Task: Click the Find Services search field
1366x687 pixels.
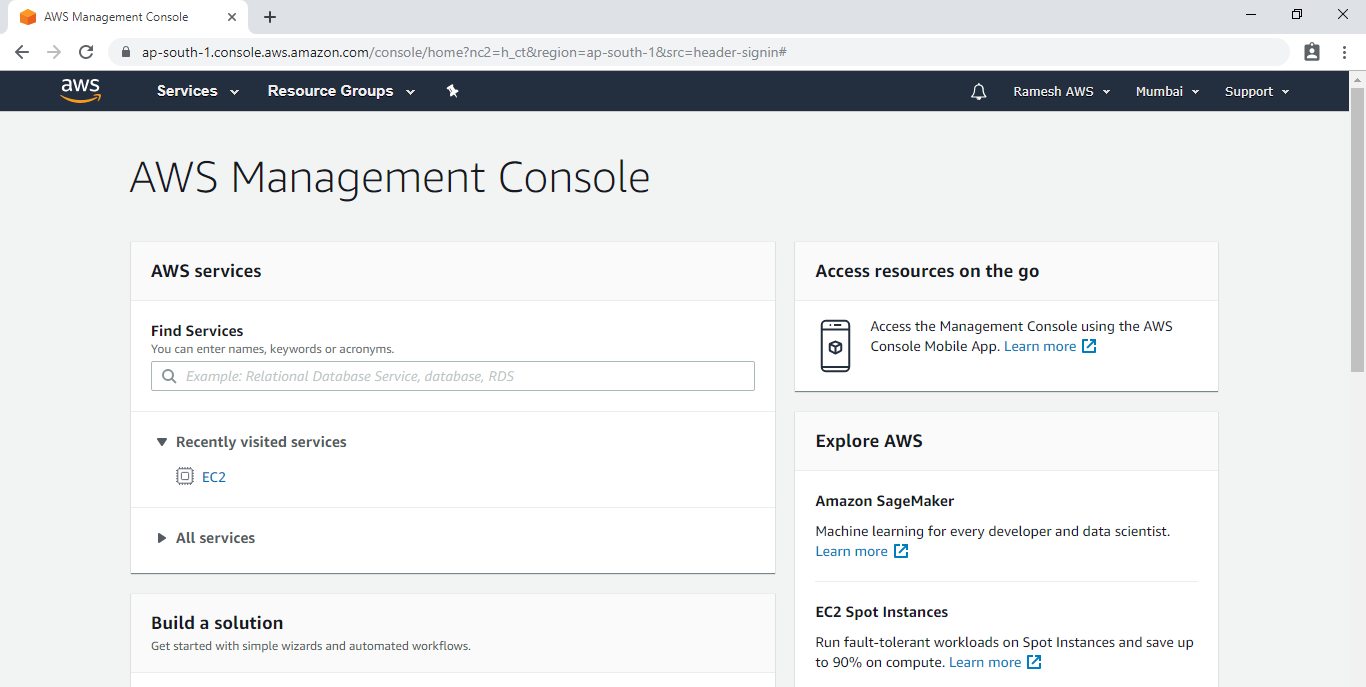Action: coord(453,376)
